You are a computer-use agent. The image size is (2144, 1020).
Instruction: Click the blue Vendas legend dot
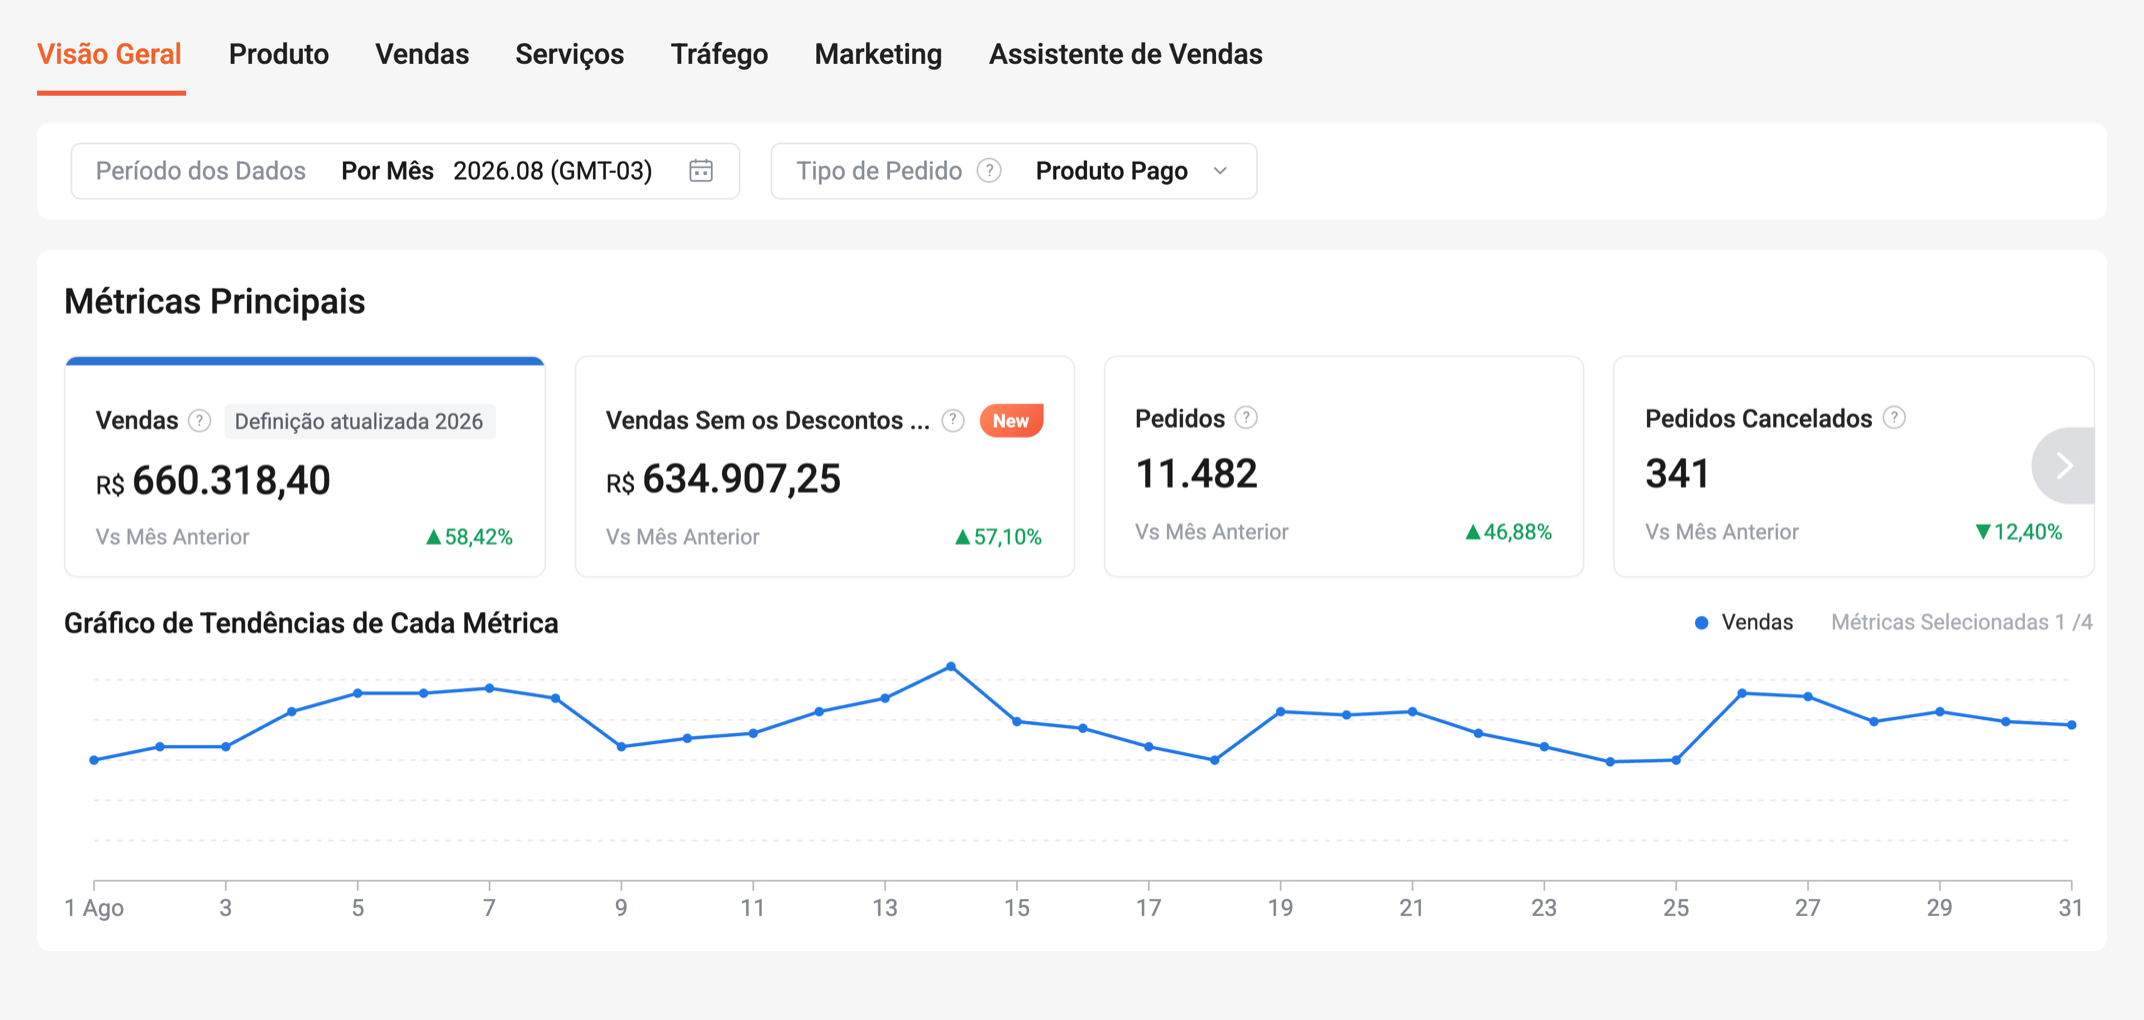1701,623
